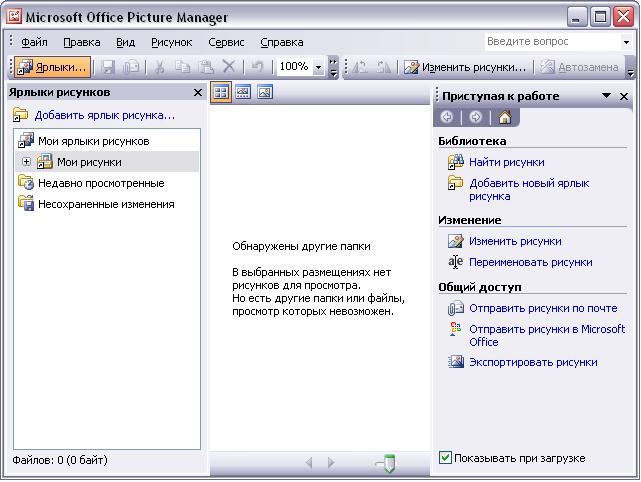Screen dimensions: 641x482
Task: Select Мои рисунки folder
Action: 89,162
